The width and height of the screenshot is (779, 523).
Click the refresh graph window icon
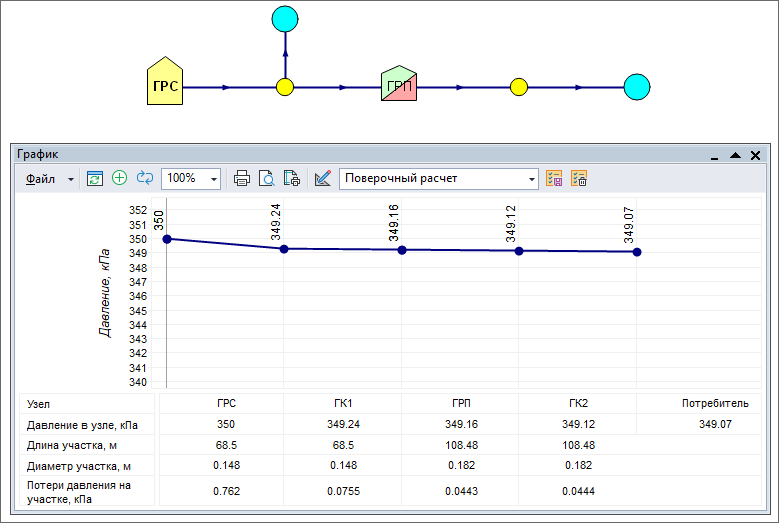[95, 178]
